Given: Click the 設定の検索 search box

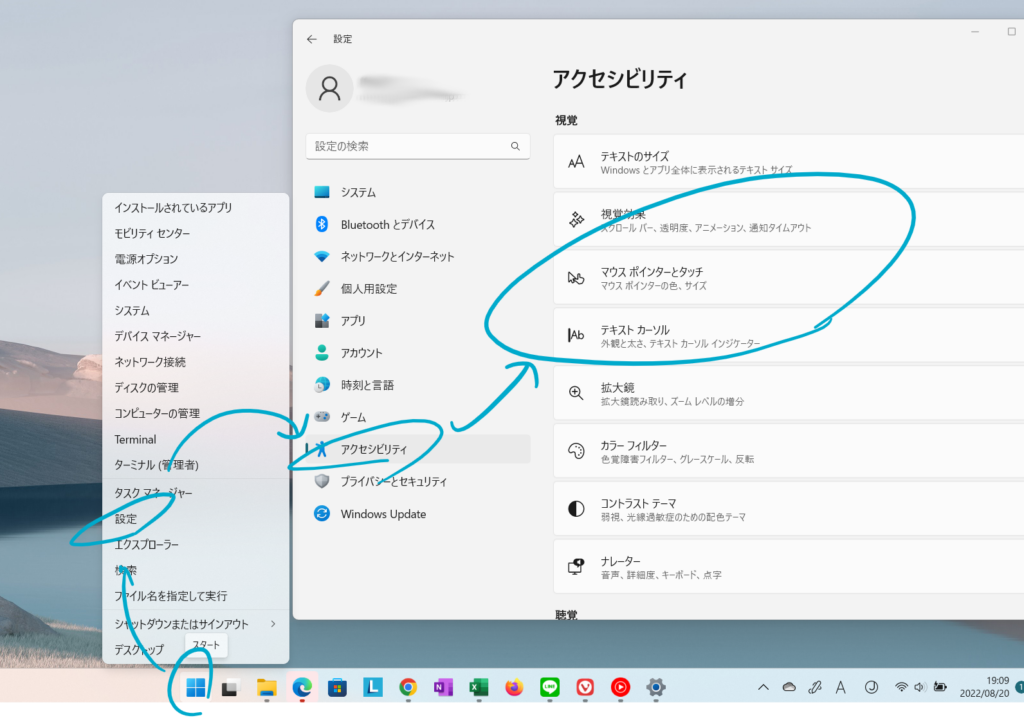Looking at the screenshot, I should tap(417, 146).
